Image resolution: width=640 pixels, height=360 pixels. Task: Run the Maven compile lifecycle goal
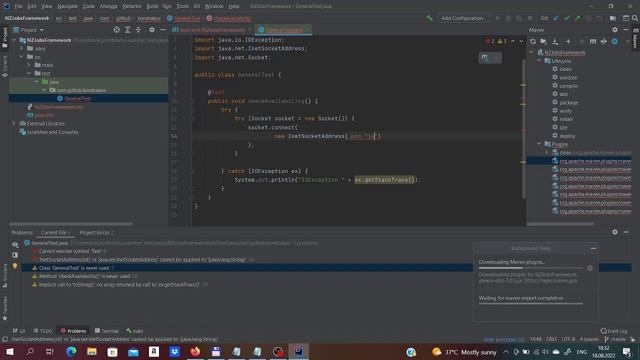(x=568, y=86)
